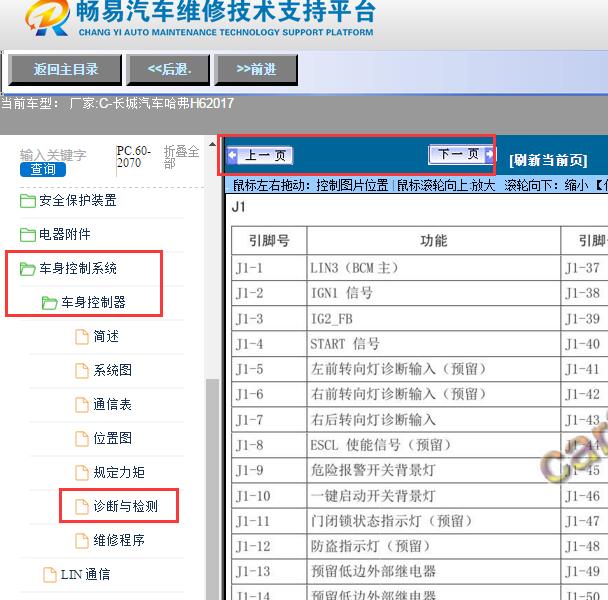Click right arrow on 下一页 button

(x=489, y=154)
